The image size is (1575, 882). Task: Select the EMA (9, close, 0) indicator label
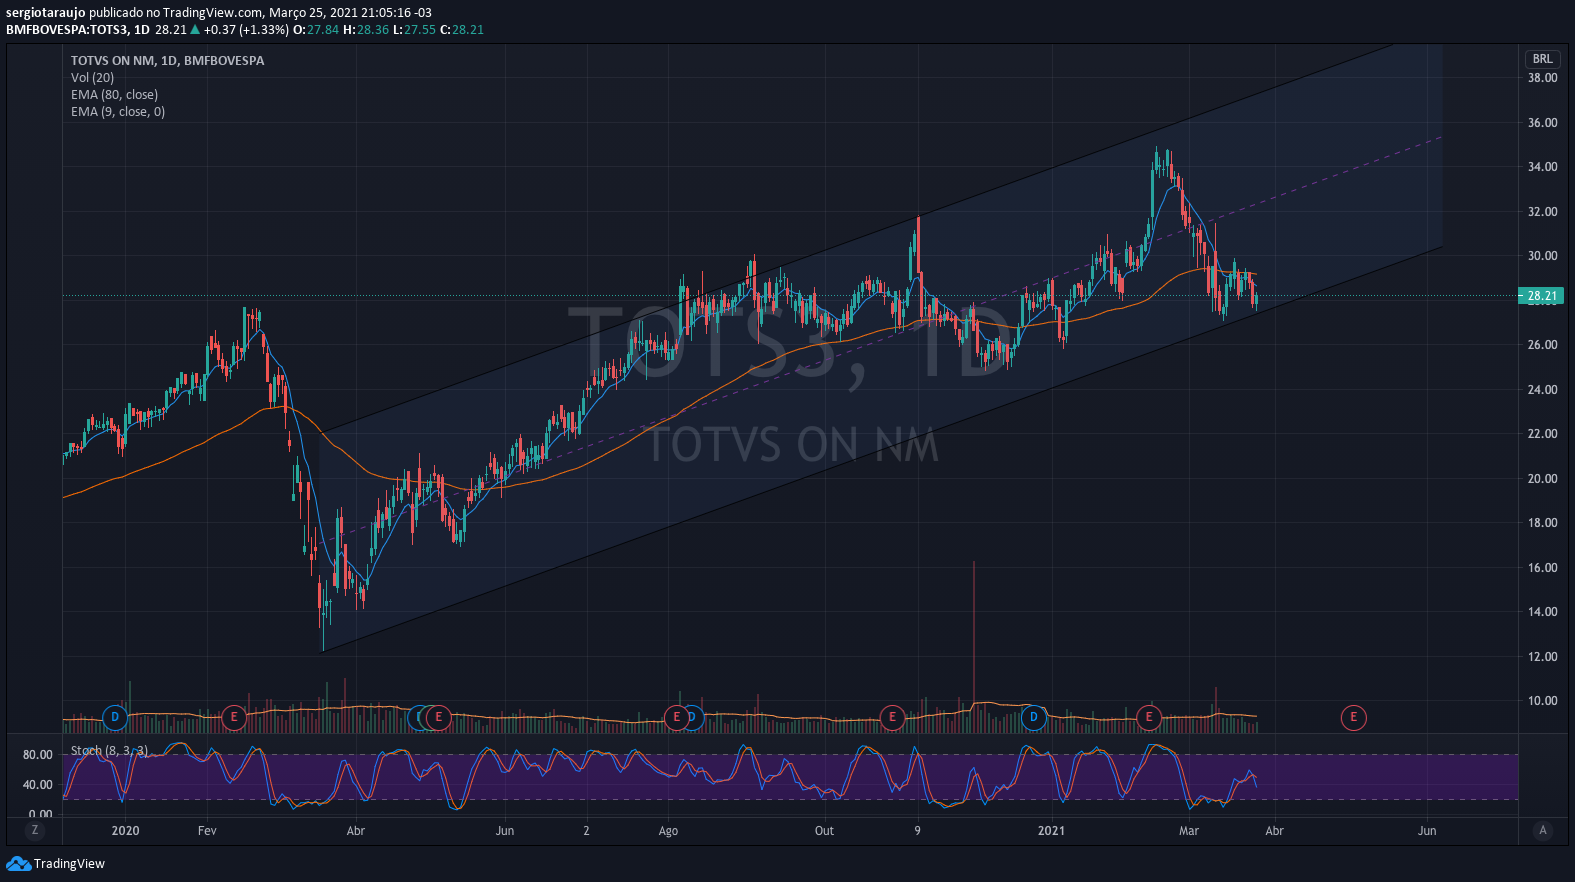tap(118, 111)
